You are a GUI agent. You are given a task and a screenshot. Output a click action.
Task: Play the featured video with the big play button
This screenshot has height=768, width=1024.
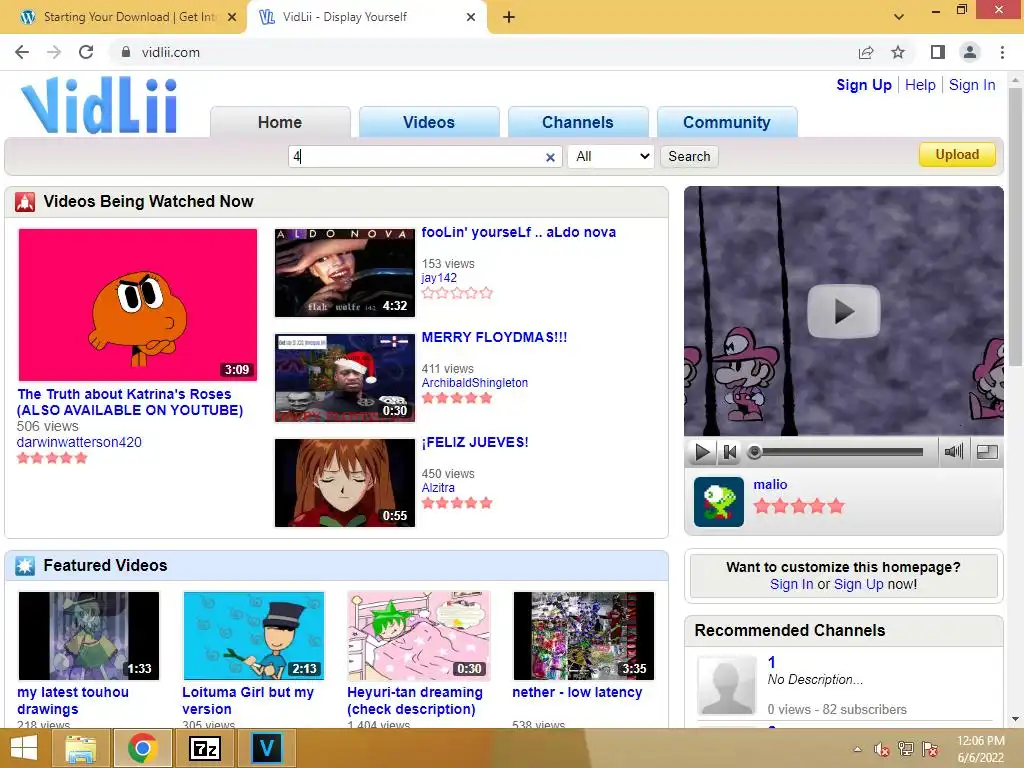(844, 312)
